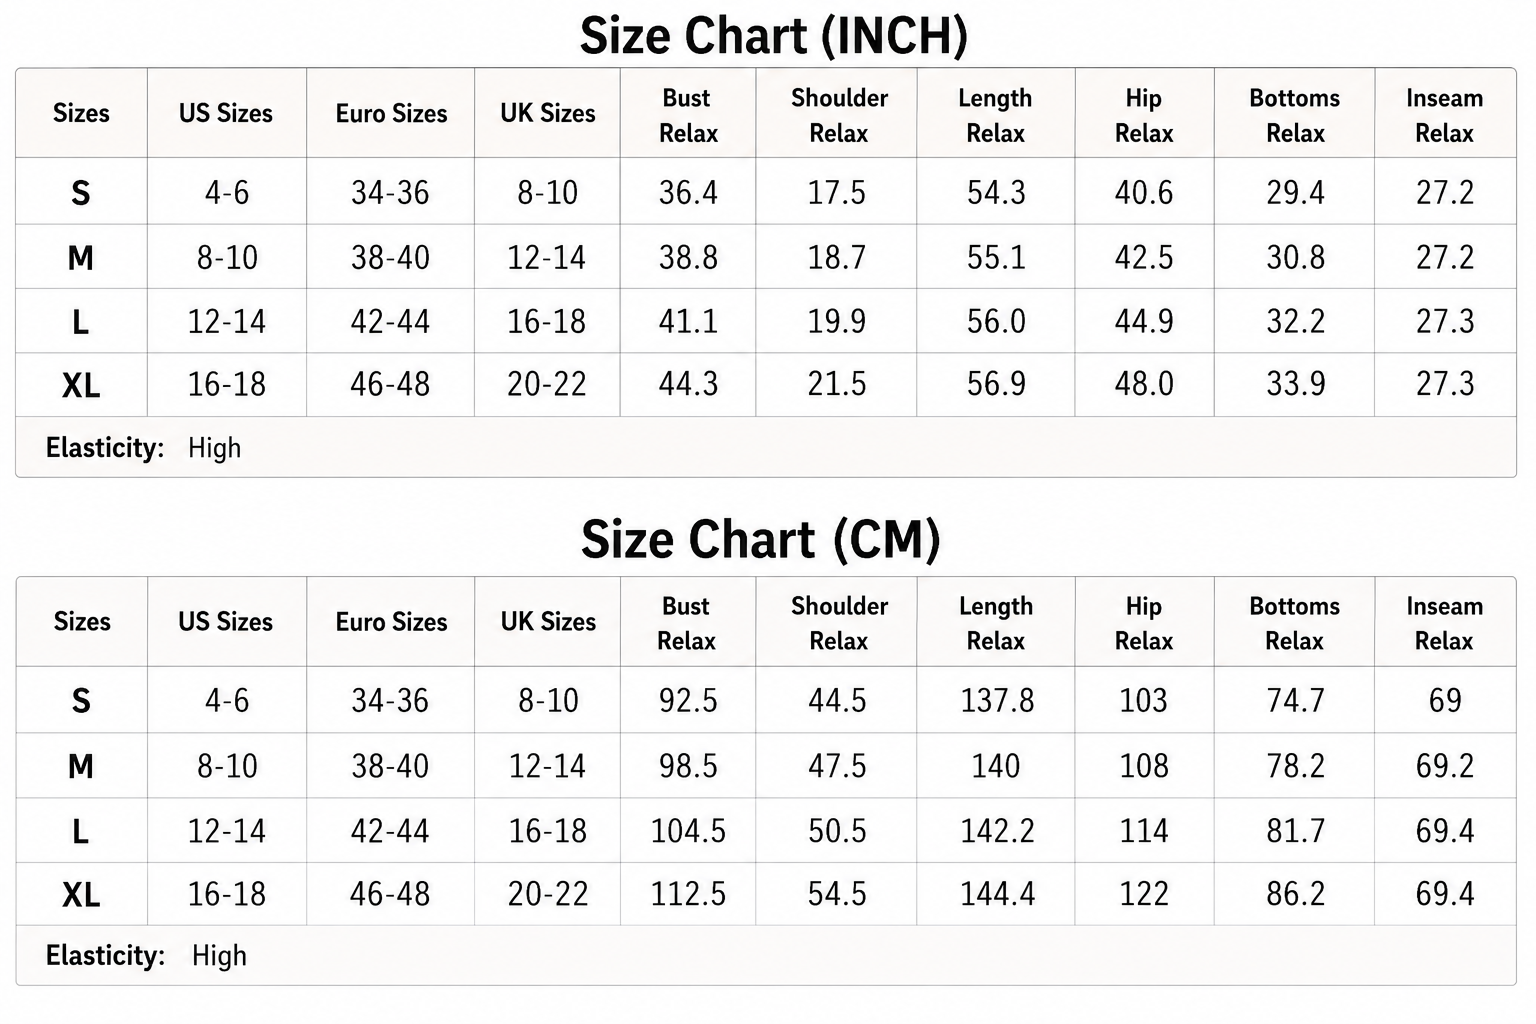This screenshot has height=1024, width=1536.
Task: Select the Bust Relax header in inch chart
Action: coord(688,115)
